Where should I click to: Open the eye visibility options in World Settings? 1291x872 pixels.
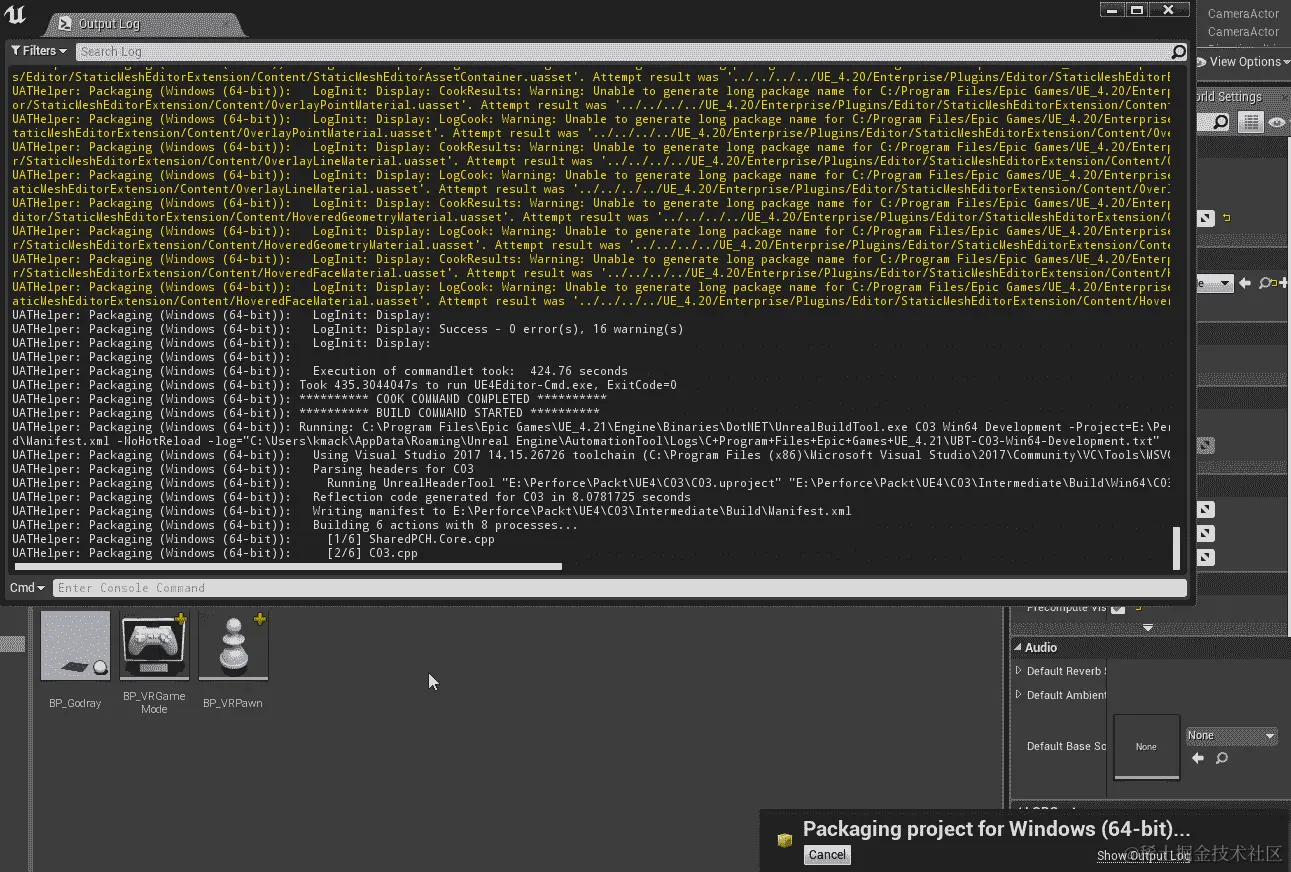[x=1277, y=122]
